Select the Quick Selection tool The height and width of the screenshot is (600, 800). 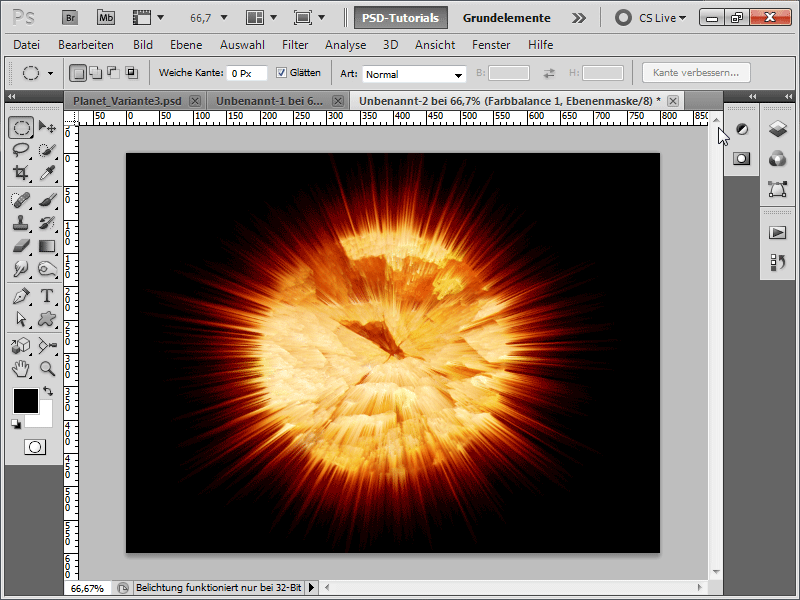(47, 150)
